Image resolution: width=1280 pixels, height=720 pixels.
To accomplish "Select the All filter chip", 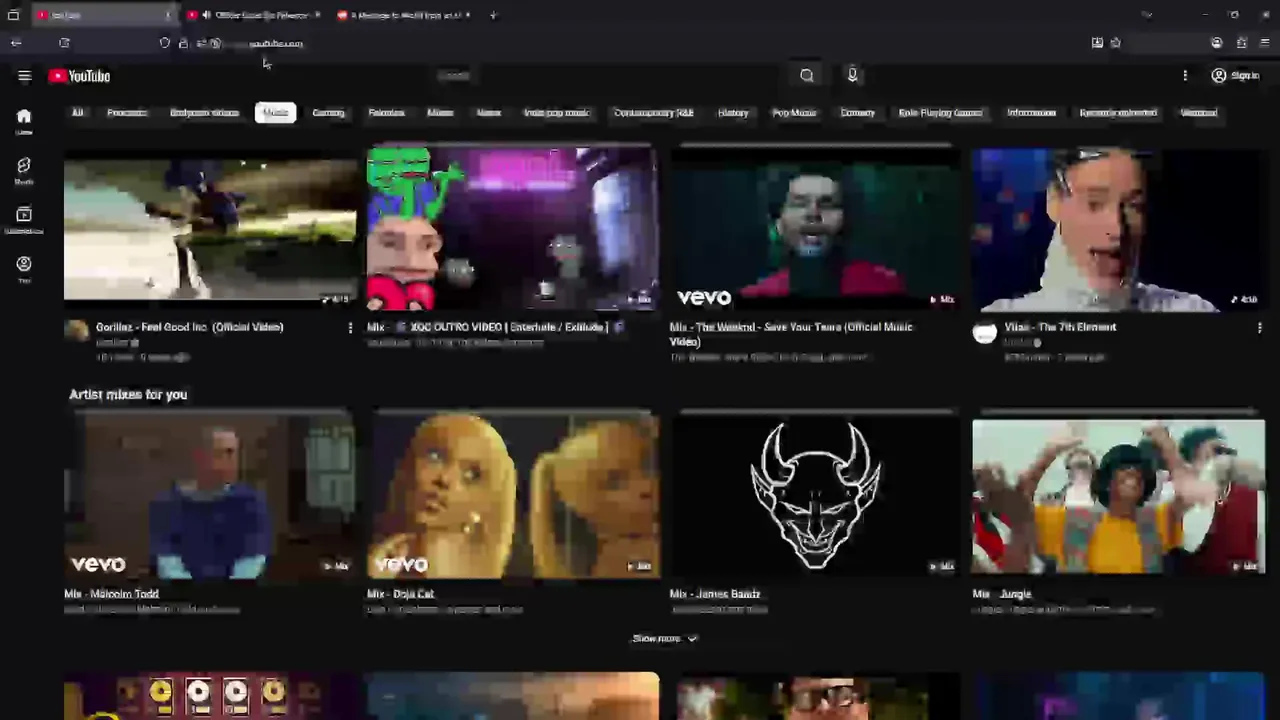I will [77, 113].
